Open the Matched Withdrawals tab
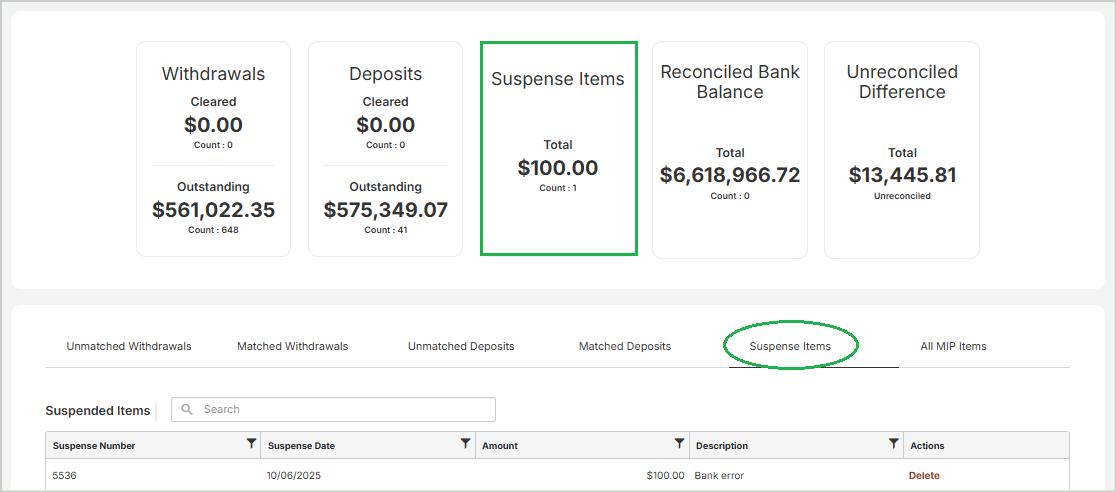The width and height of the screenshot is (1116, 492). click(x=292, y=346)
